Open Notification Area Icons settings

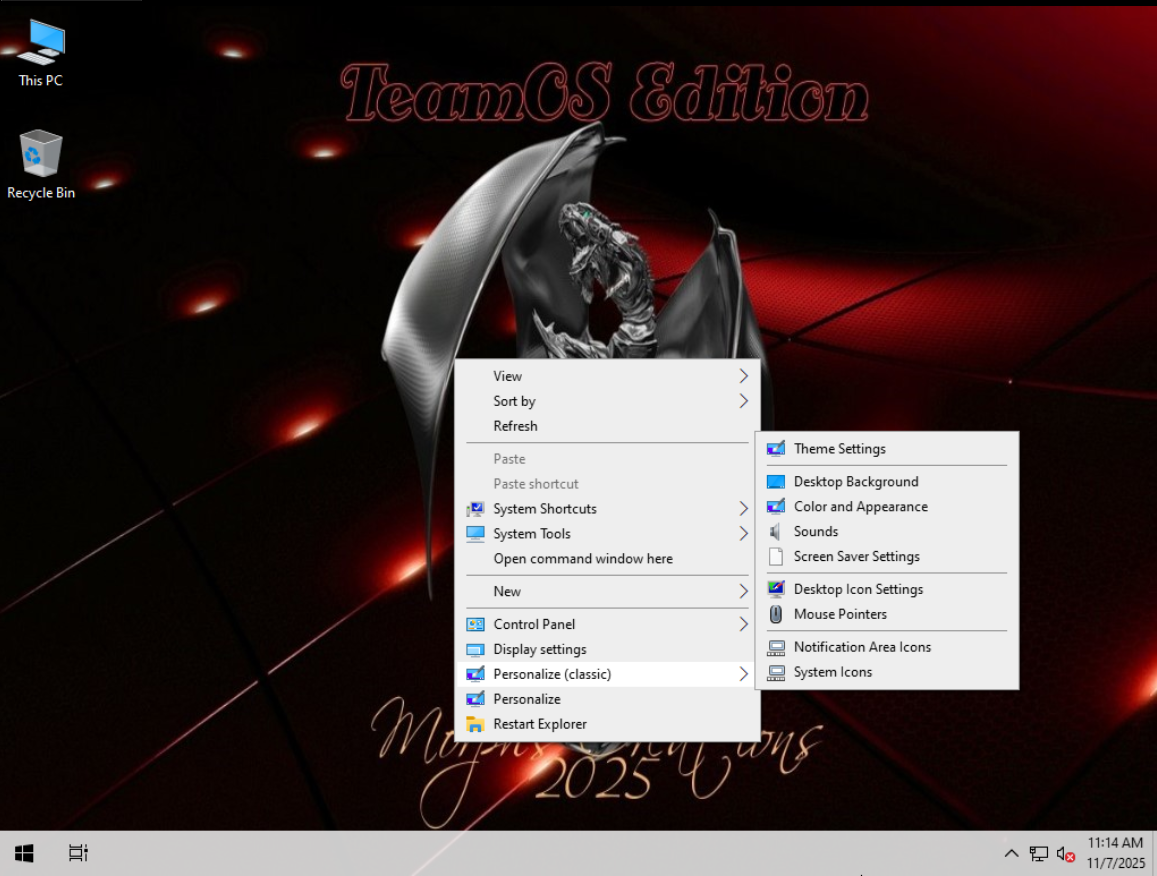tap(862, 647)
